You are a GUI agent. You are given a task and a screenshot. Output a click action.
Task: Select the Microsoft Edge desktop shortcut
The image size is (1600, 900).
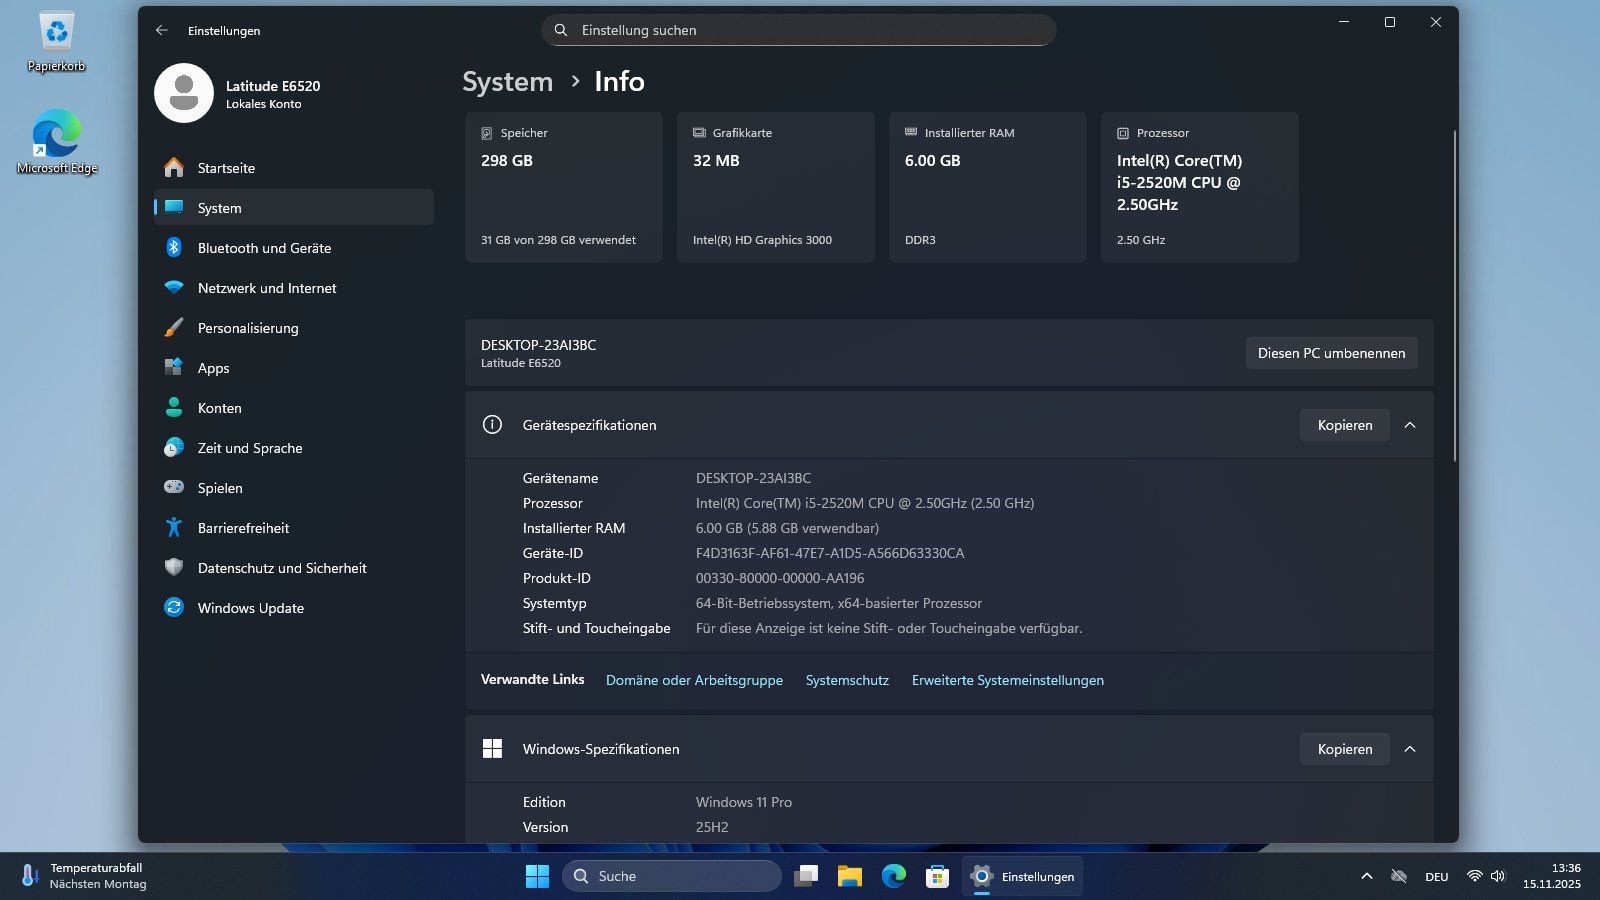click(x=56, y=142)
